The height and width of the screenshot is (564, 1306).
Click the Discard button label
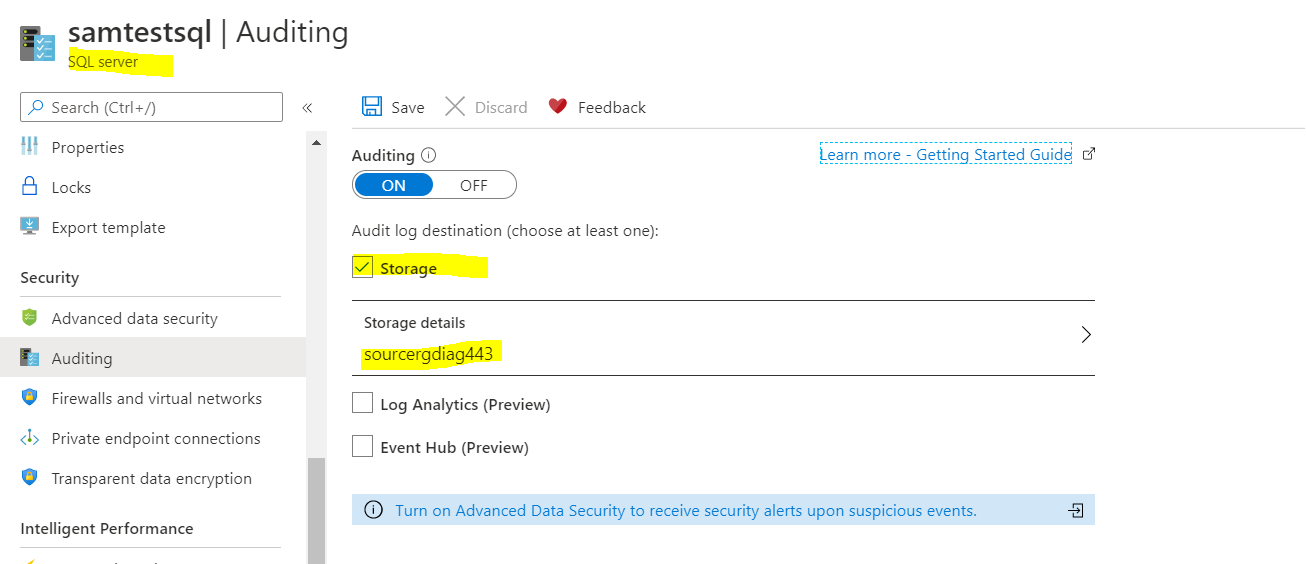501,108
